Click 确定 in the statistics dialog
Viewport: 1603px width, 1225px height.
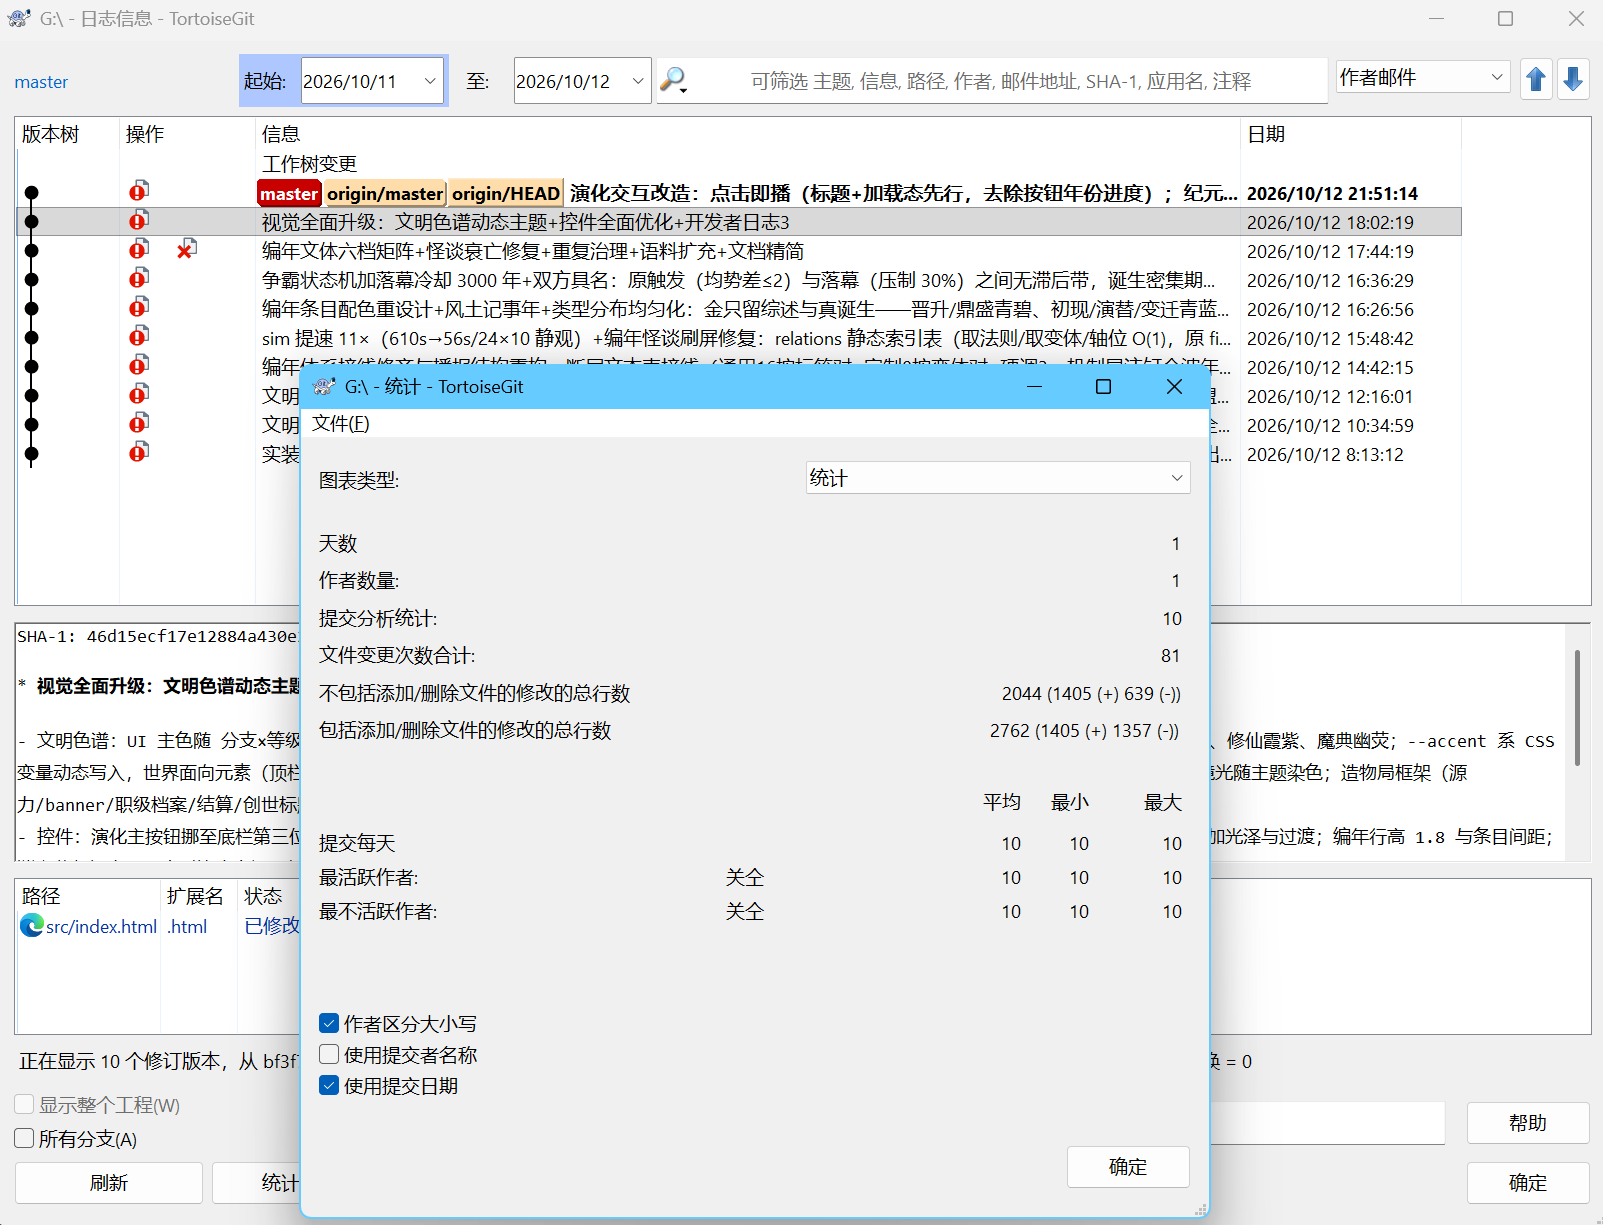pyautogui.click(x=1128, y=1167)
